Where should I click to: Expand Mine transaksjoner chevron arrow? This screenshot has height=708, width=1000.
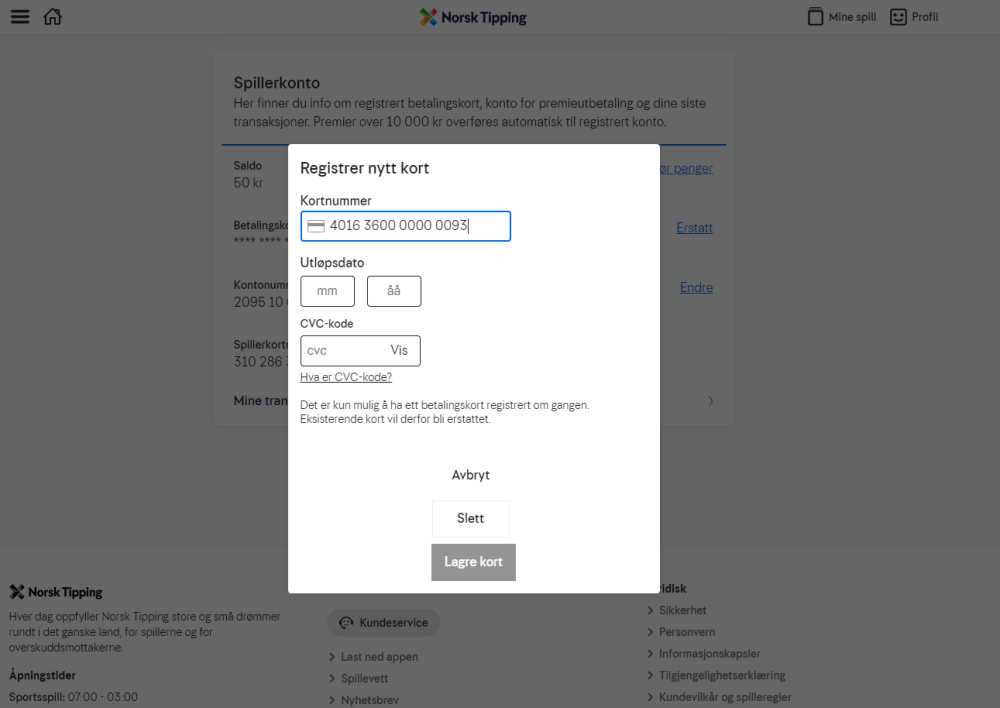click(710, 401)
